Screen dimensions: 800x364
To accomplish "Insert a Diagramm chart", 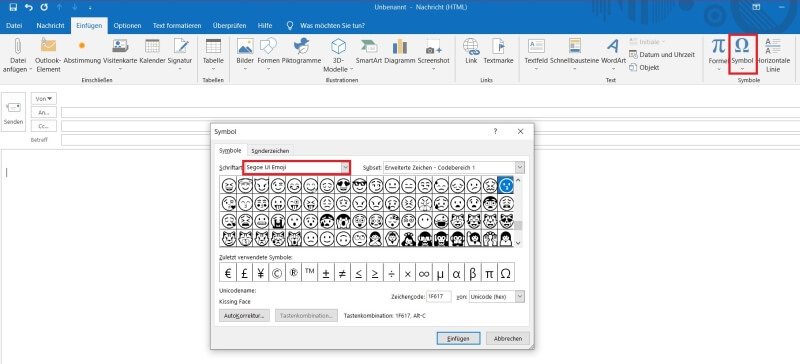I will click(x=400, y=51).
